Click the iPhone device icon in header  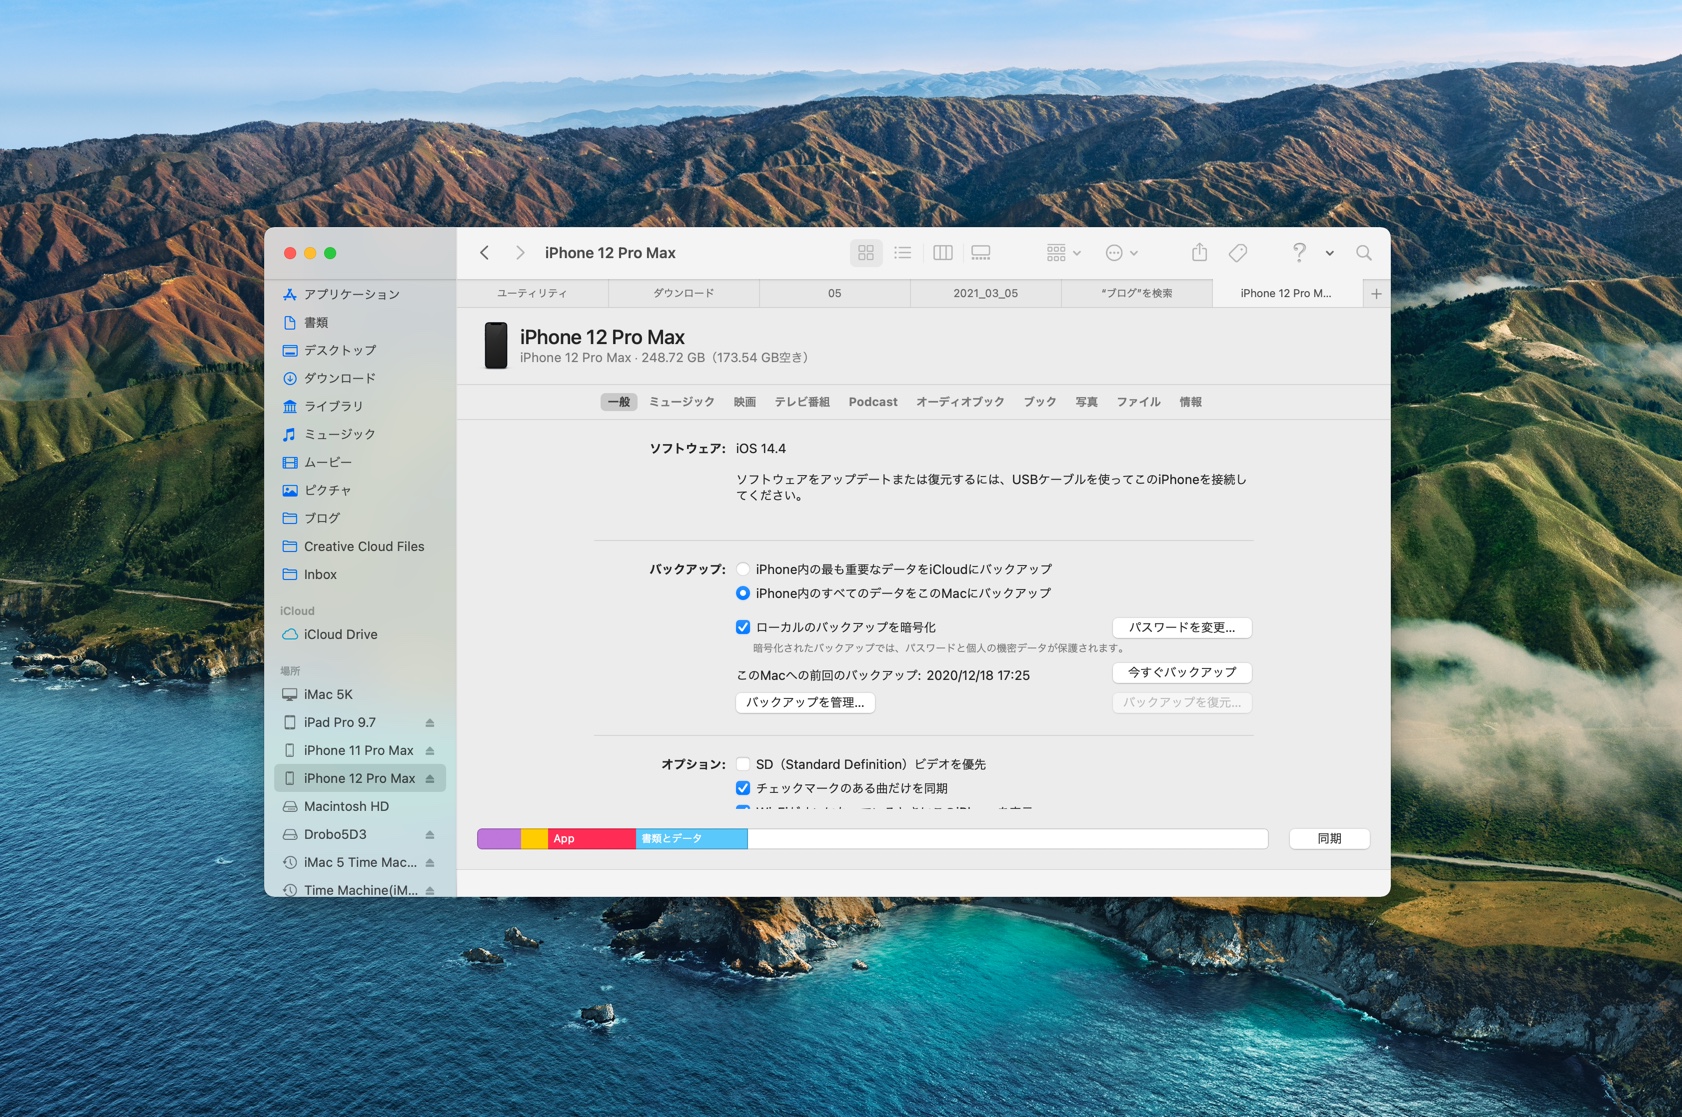coord(496,346)
